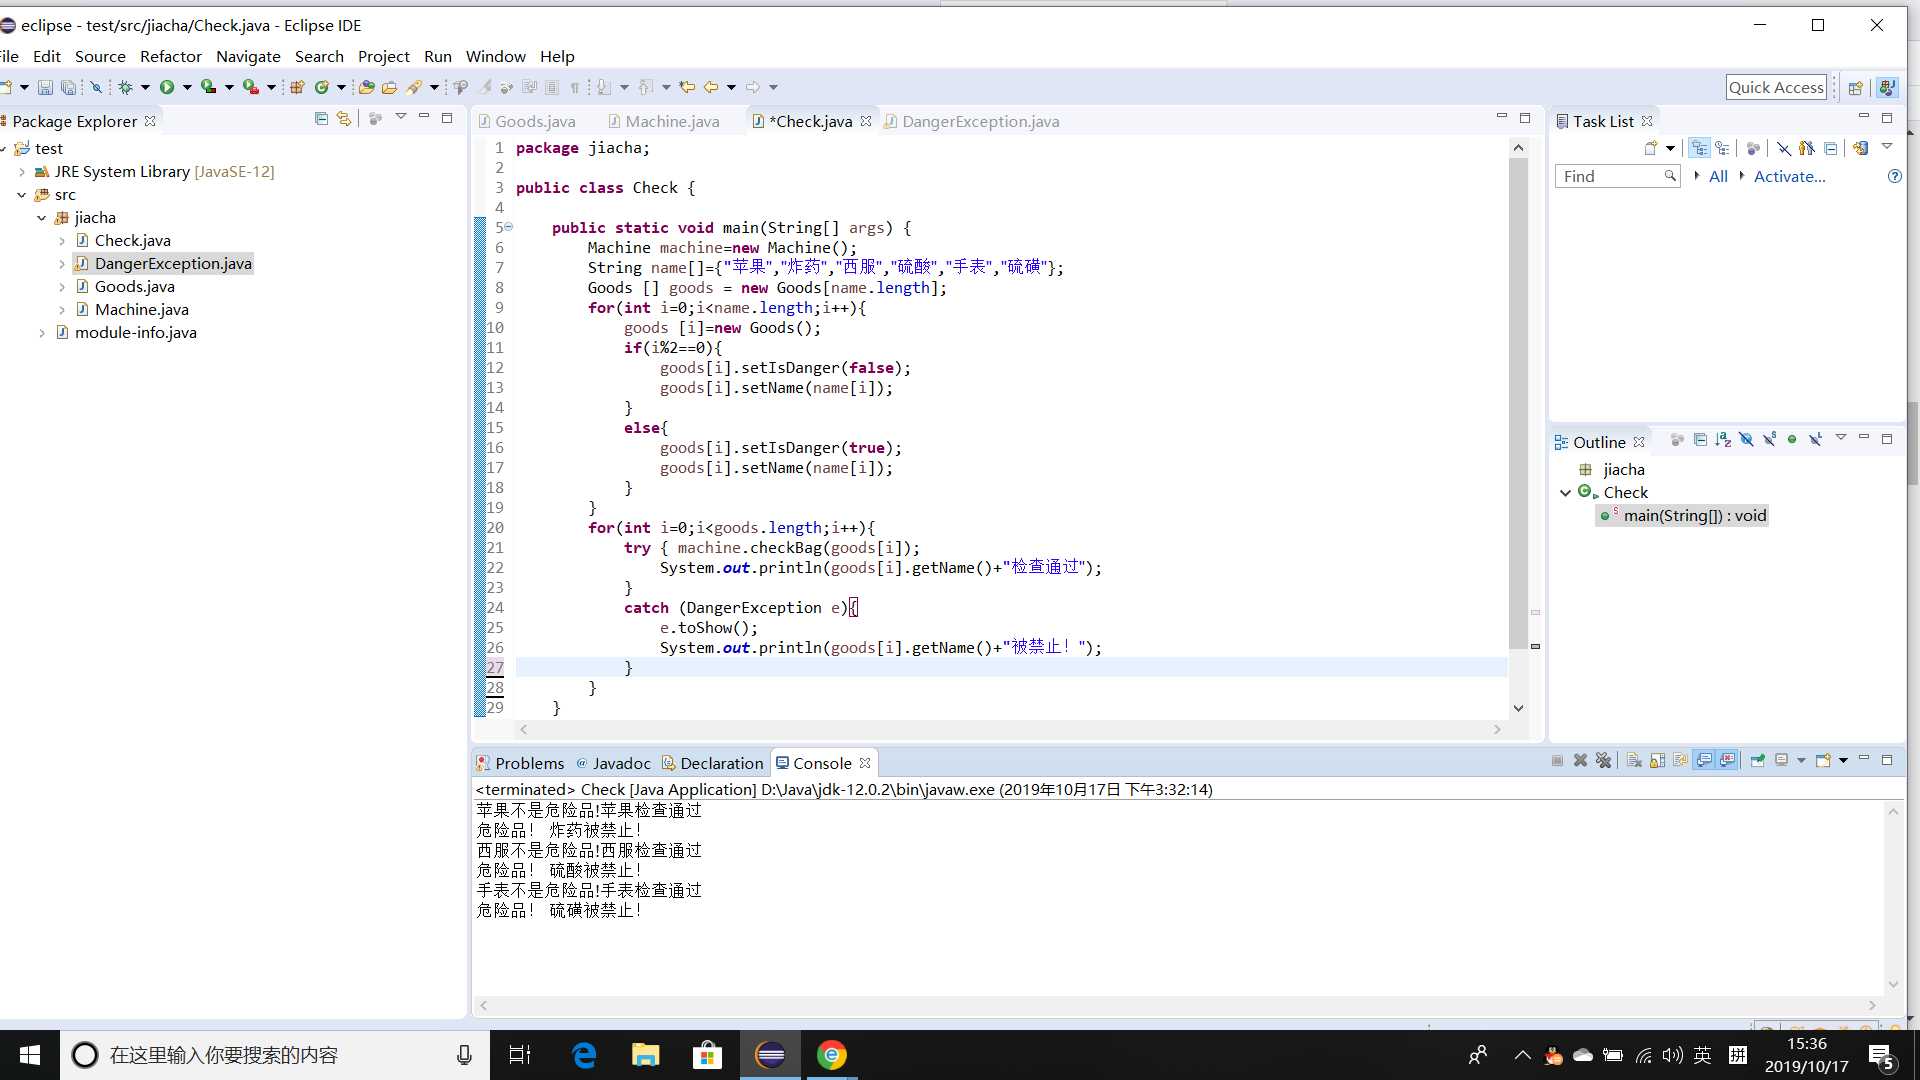The width and height of the screenshot is (1920, 1080).
Task: Click the Quick Access field
Action: coord(1776,87)
